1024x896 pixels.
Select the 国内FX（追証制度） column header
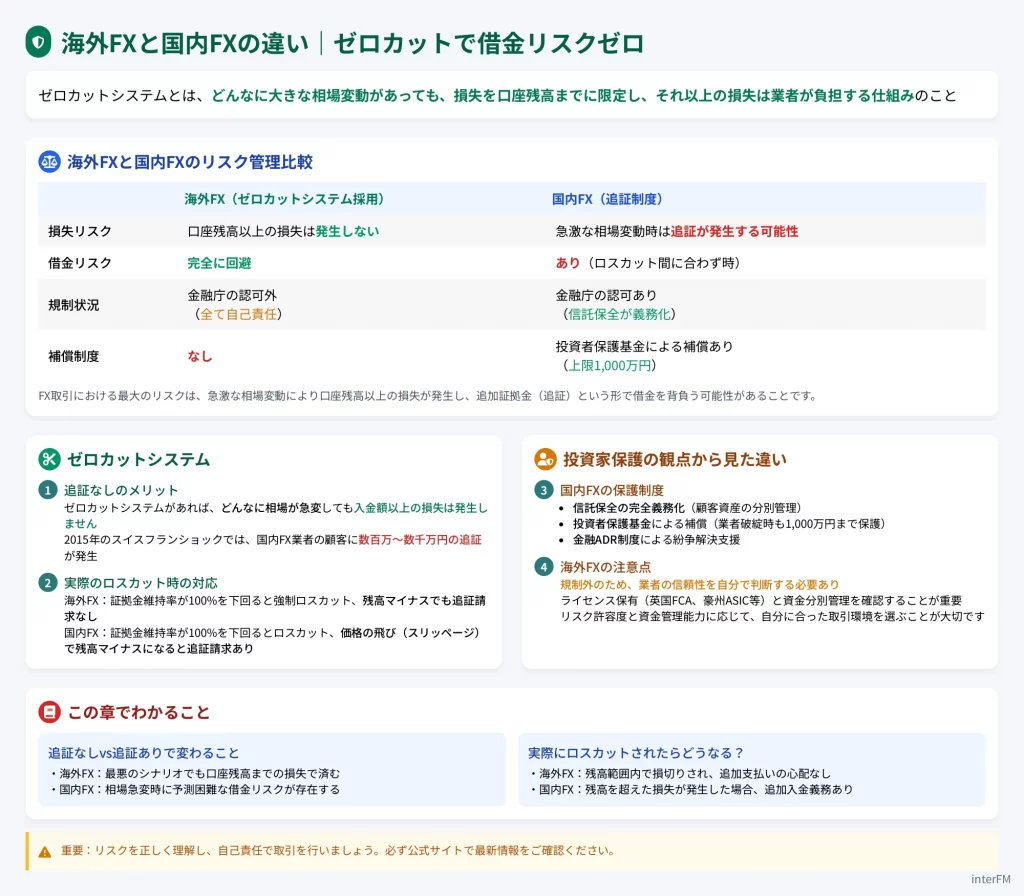pos(607,199)
